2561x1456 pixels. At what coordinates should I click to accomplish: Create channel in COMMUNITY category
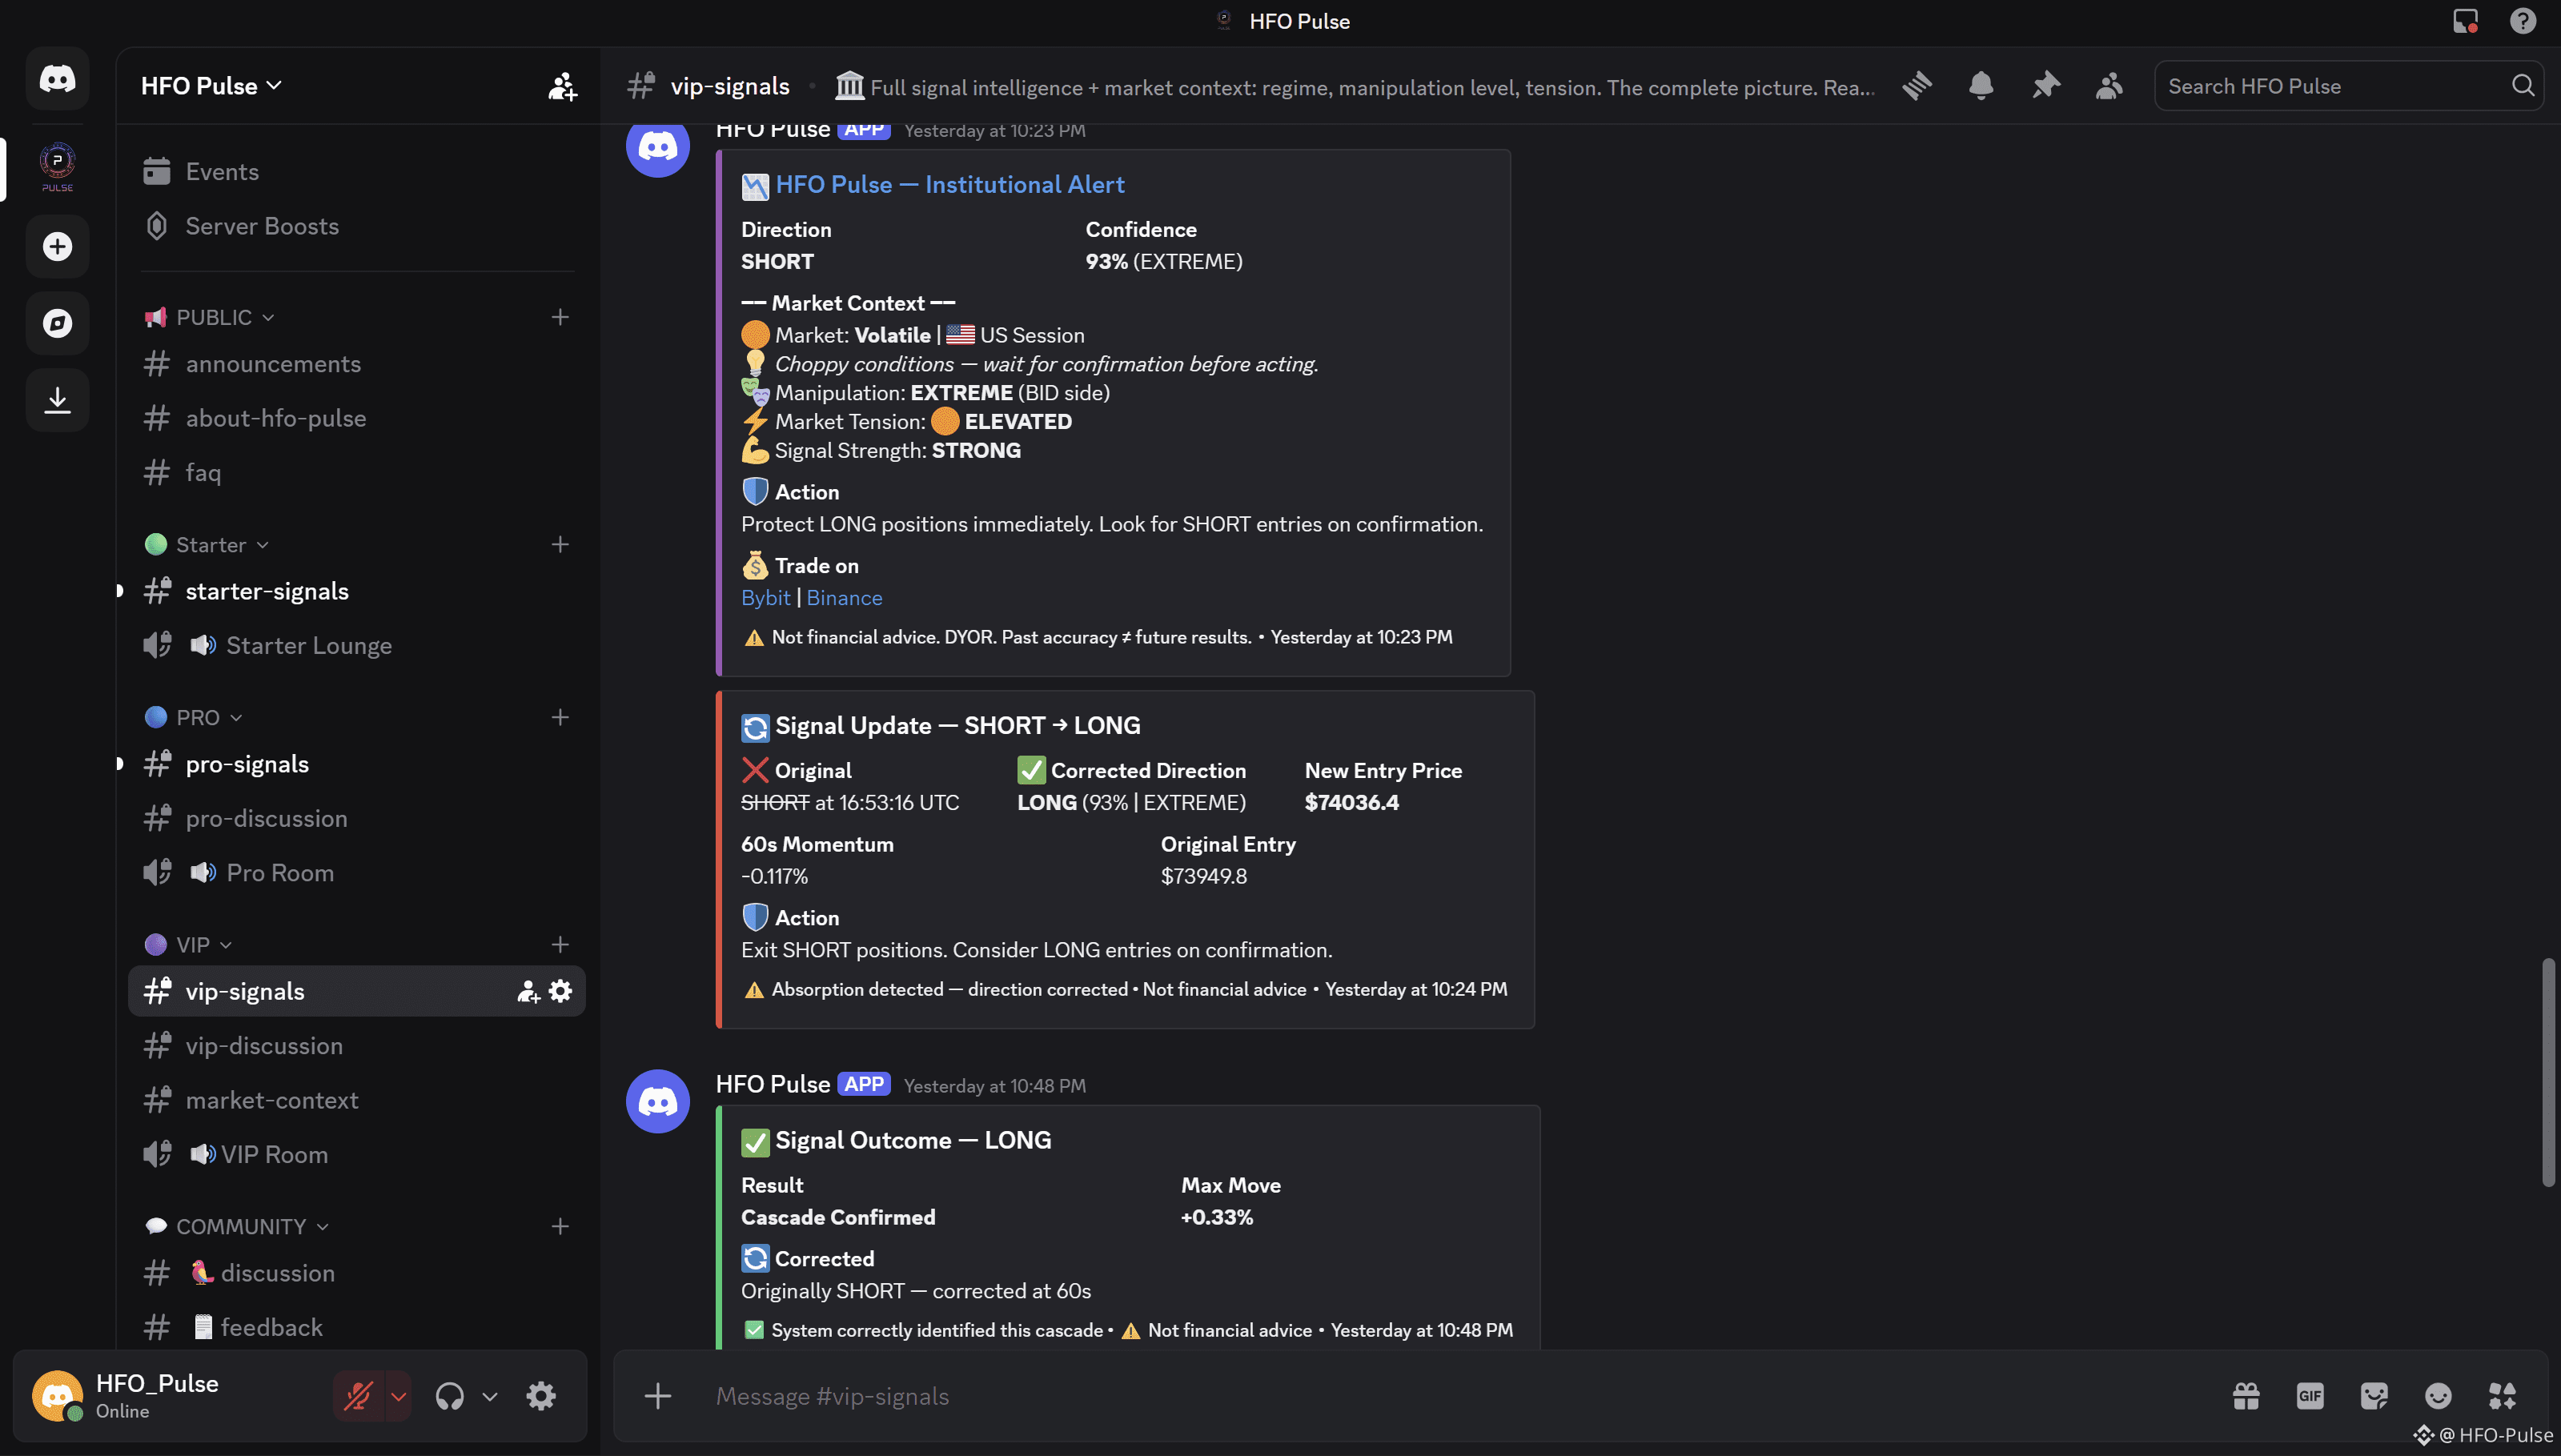pos(560,1226)
